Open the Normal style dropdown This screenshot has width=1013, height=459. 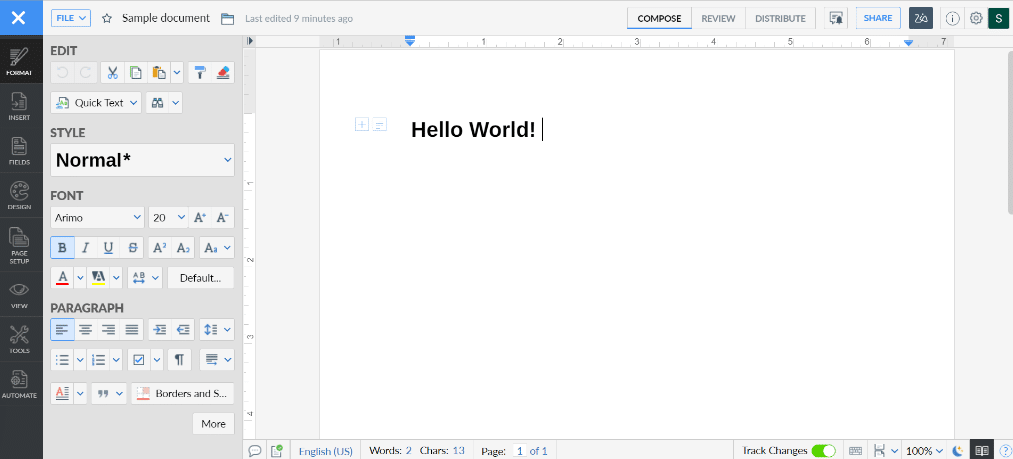[x=142, y=160]
